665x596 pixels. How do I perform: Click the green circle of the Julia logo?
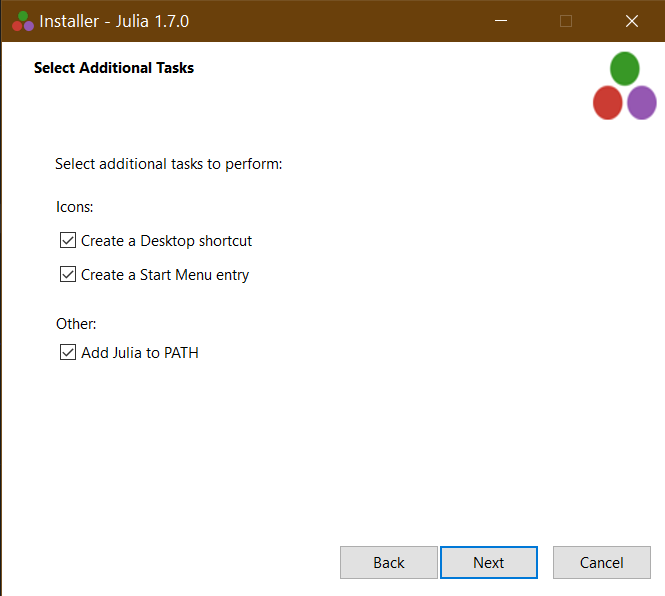point(625,69)
